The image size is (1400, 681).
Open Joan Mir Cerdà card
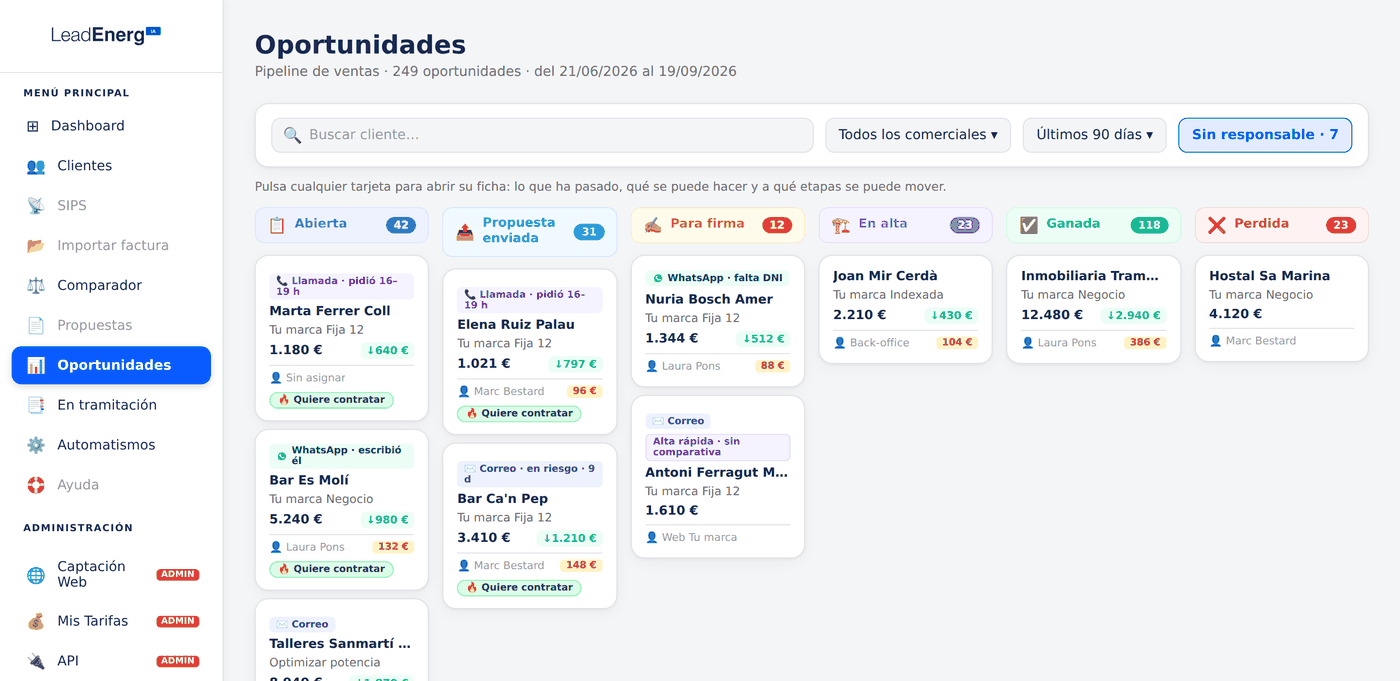coord(906,309)
